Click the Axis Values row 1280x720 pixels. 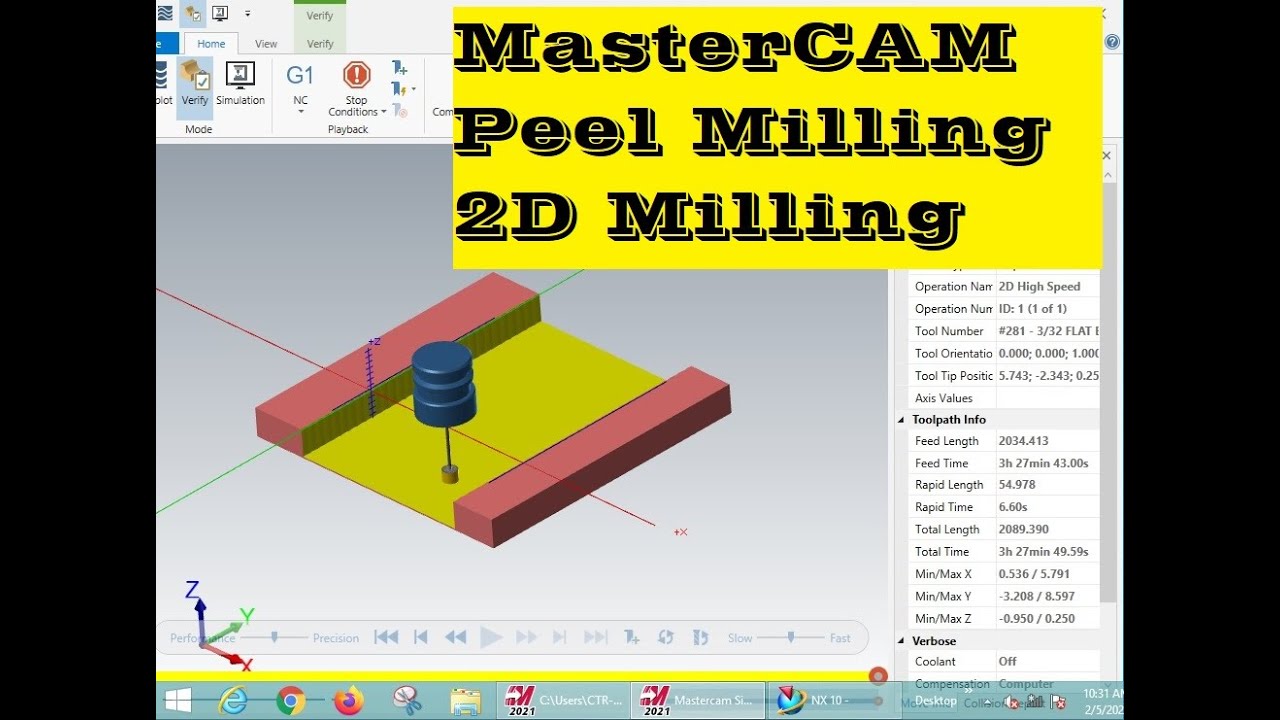click(1003, 398)
